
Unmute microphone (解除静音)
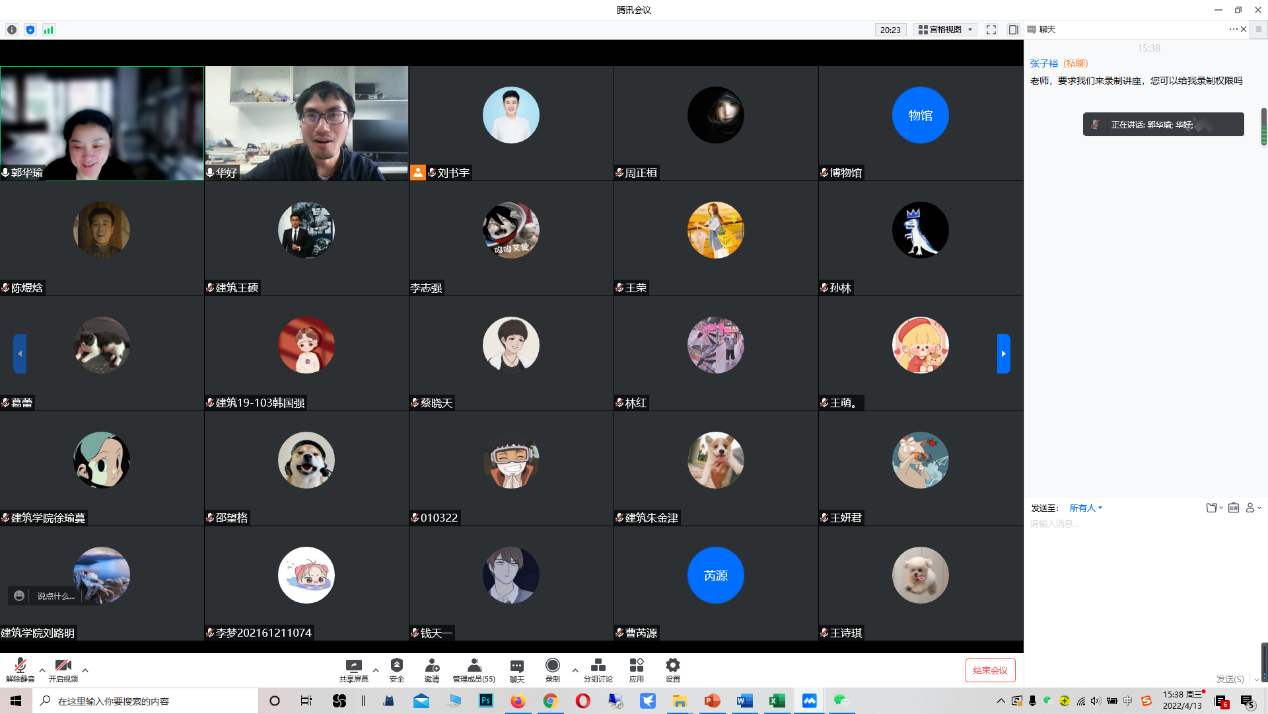pyautogui.click(x=20, y=669)
